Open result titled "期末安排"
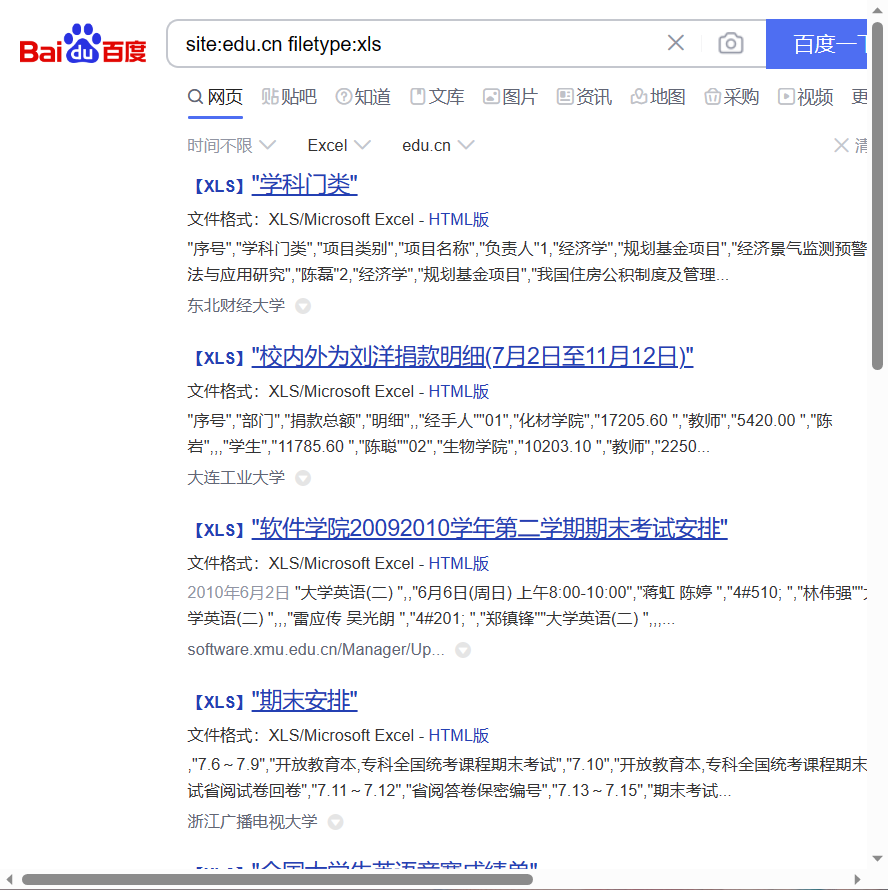888x890 pixels. coord(304,701)
